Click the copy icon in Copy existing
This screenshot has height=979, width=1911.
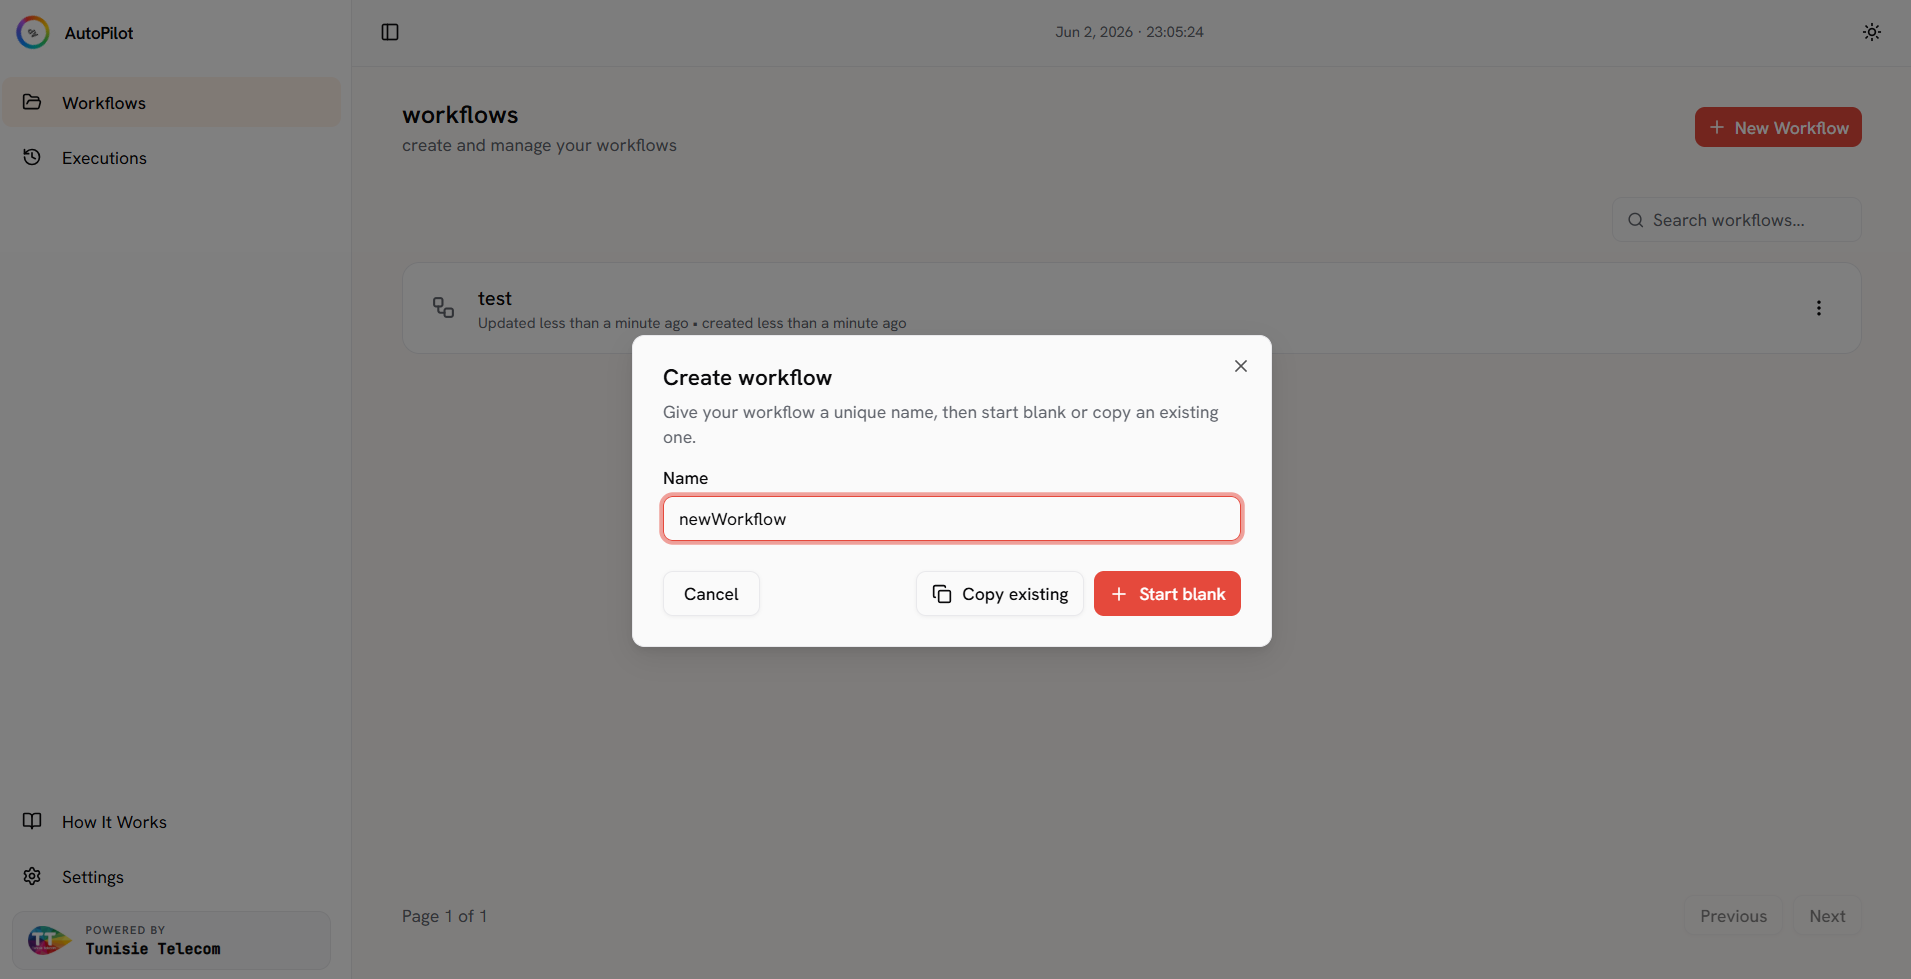click(x=942, y=594)
